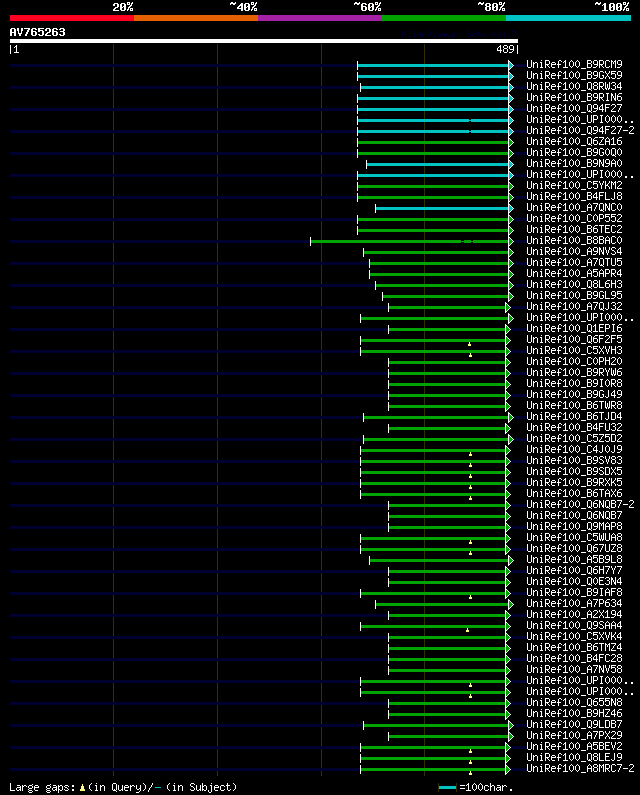Viewport: 640px width, 795px height.
Task: Click the UniRef100_A7QTU5 label
Action: click(x=574, y=263)
